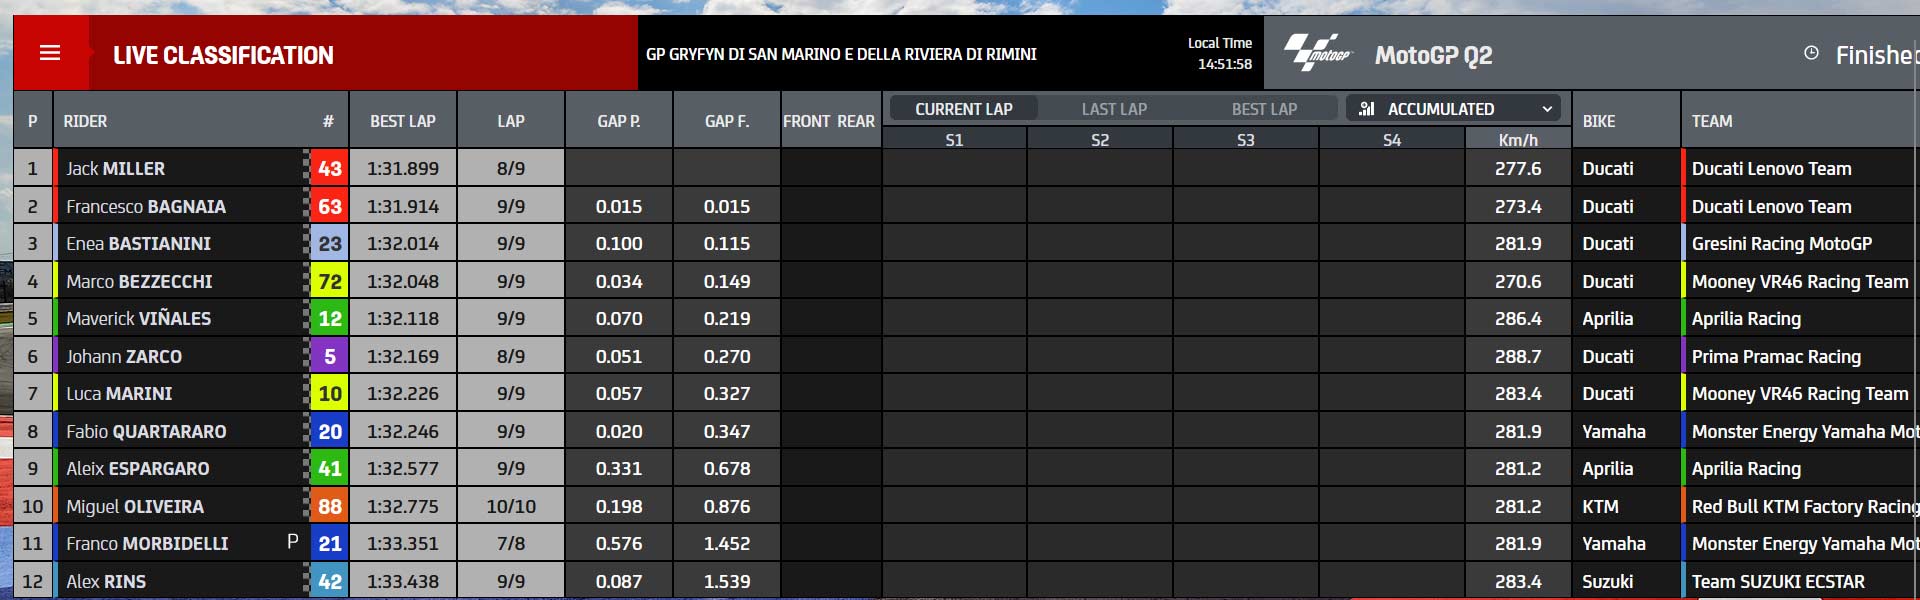Click the S1 sector header

click(954, 140)
